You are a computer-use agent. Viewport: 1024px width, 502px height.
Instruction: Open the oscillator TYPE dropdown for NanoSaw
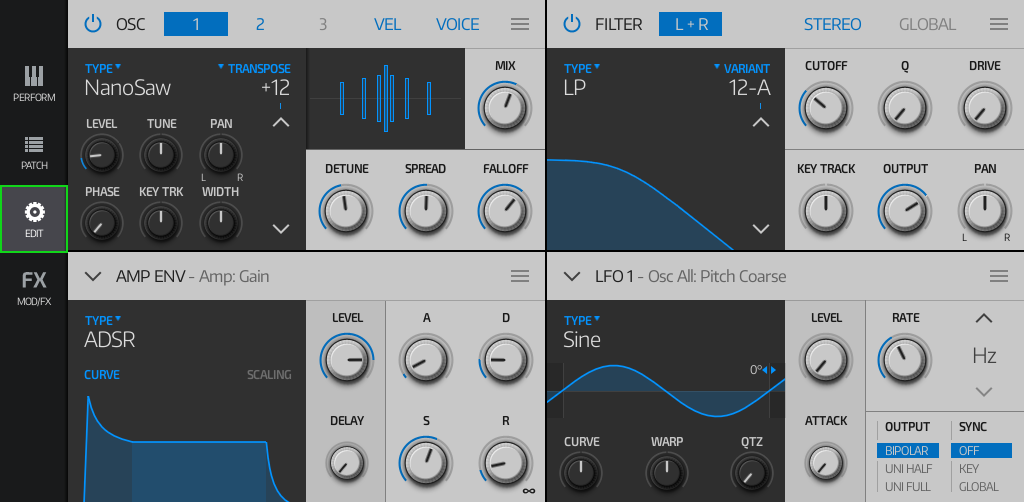click(103, 69)
